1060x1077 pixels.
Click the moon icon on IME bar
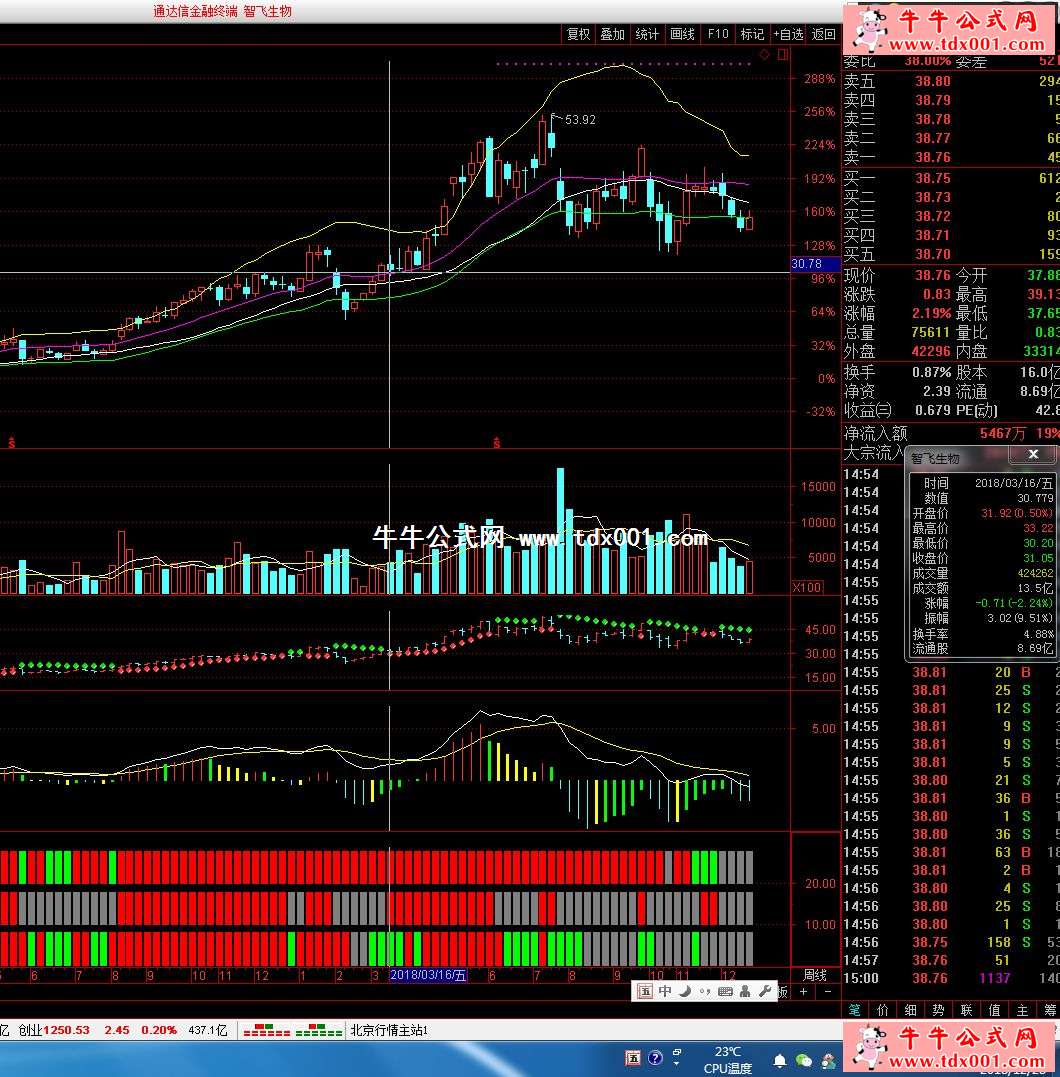click(x=685, y=991)
